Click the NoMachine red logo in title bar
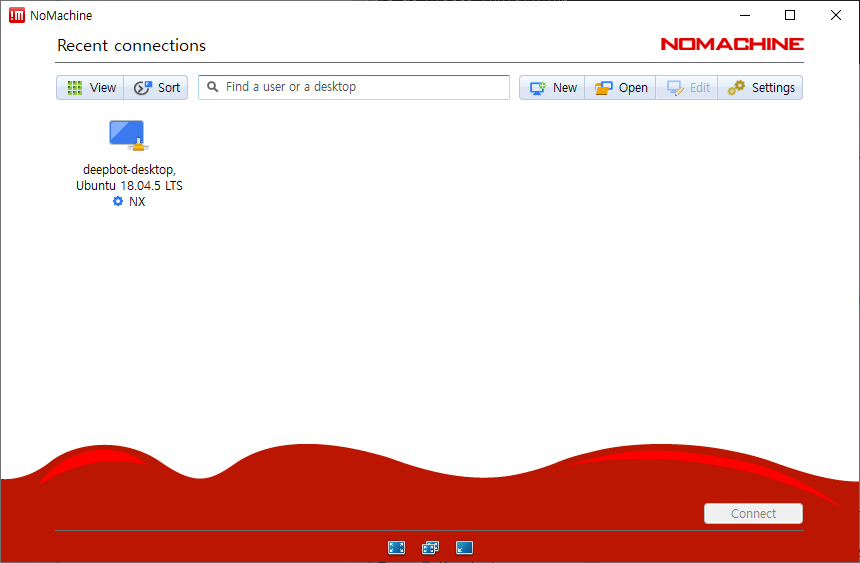Viewport: 860px width, 563px height. pos(16,15)
